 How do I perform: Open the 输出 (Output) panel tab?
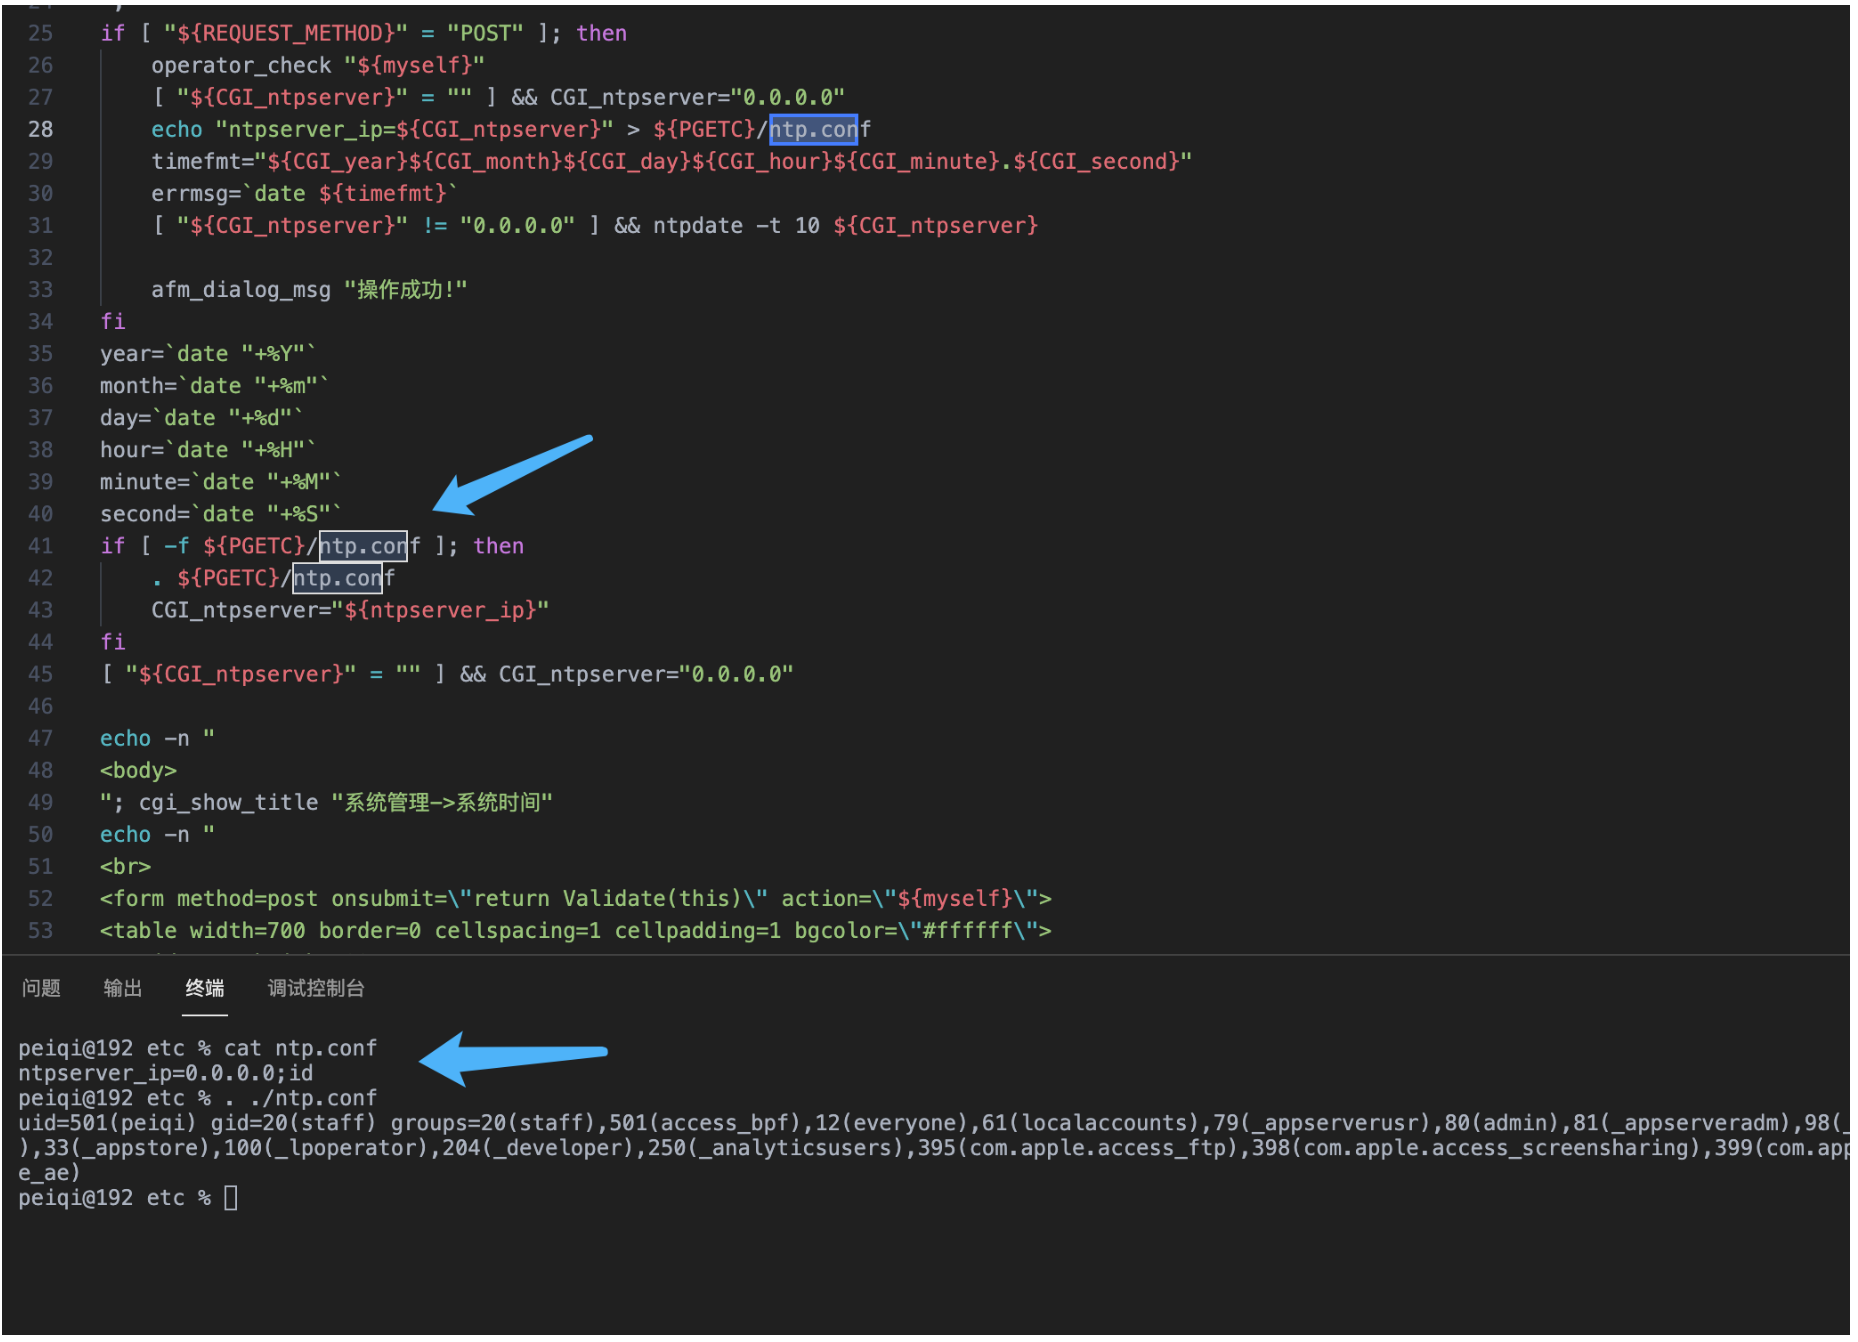coord(123,988)
